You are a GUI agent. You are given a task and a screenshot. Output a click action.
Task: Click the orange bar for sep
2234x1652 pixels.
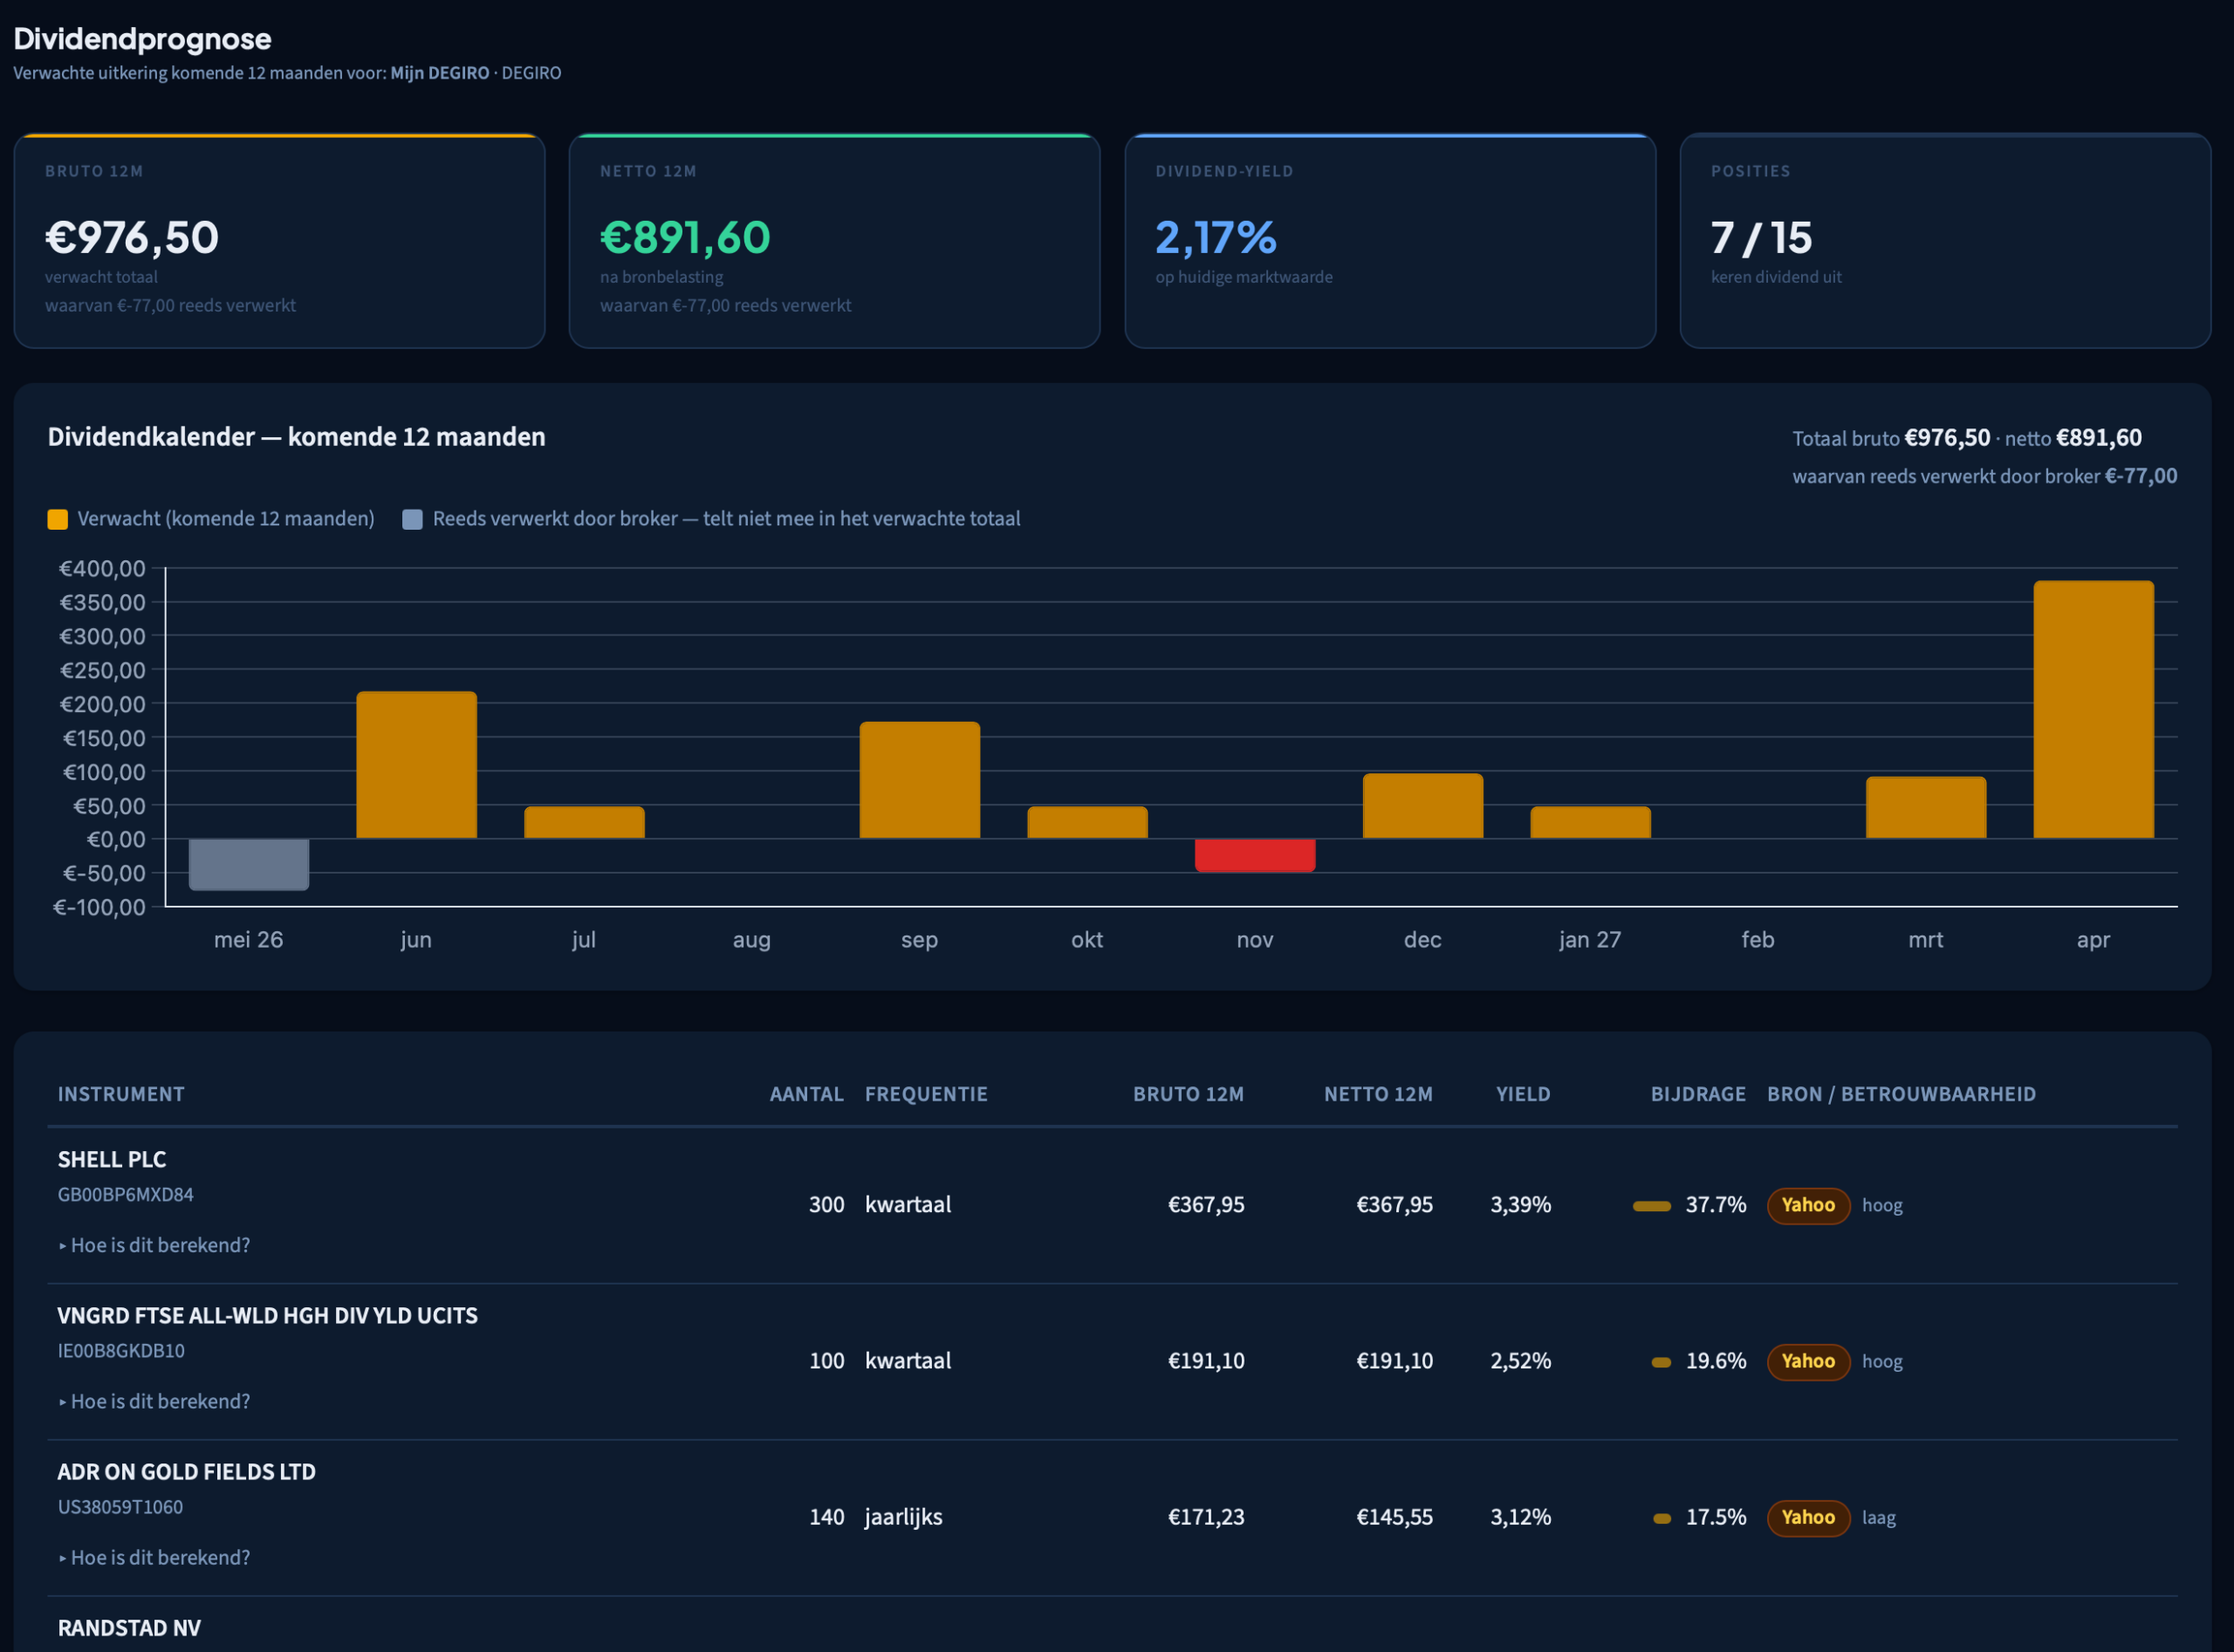(920, 780)
